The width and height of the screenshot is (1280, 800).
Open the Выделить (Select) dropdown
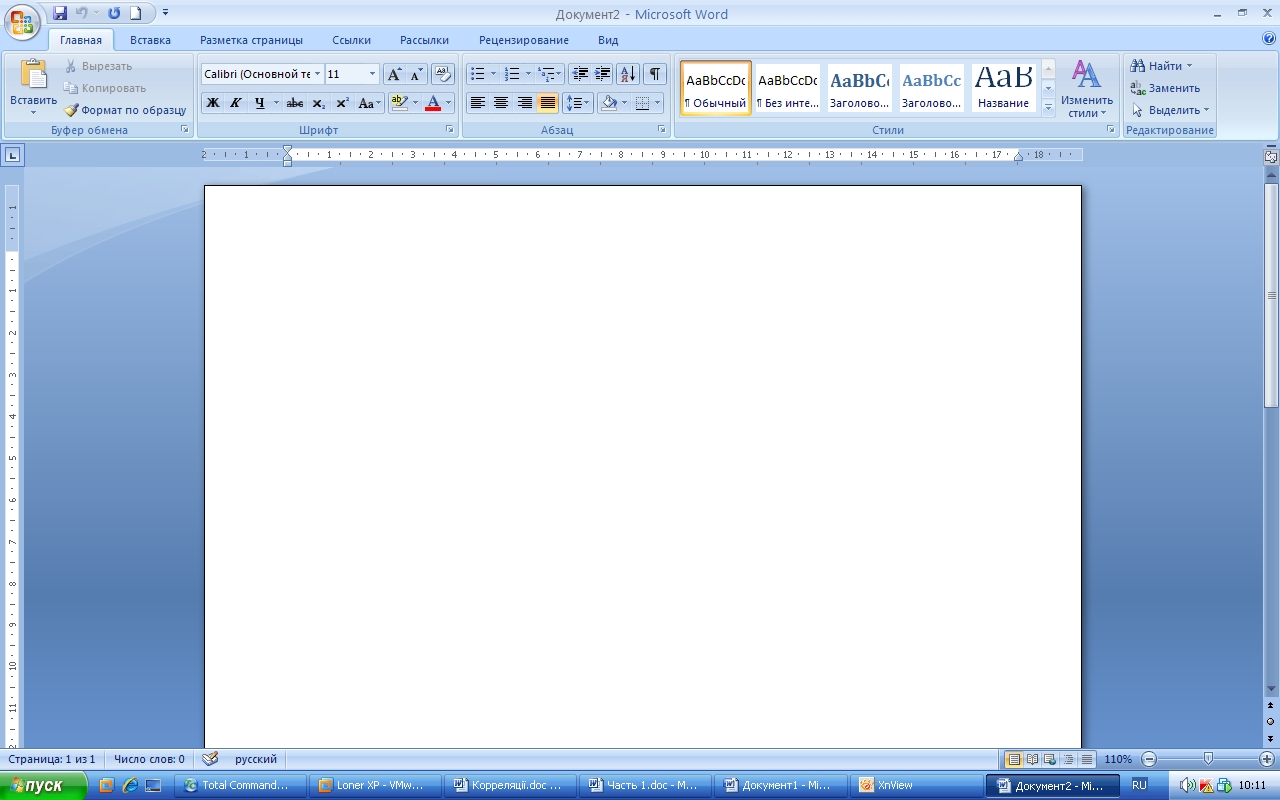pyautogui.click(x=1170, y=110)
